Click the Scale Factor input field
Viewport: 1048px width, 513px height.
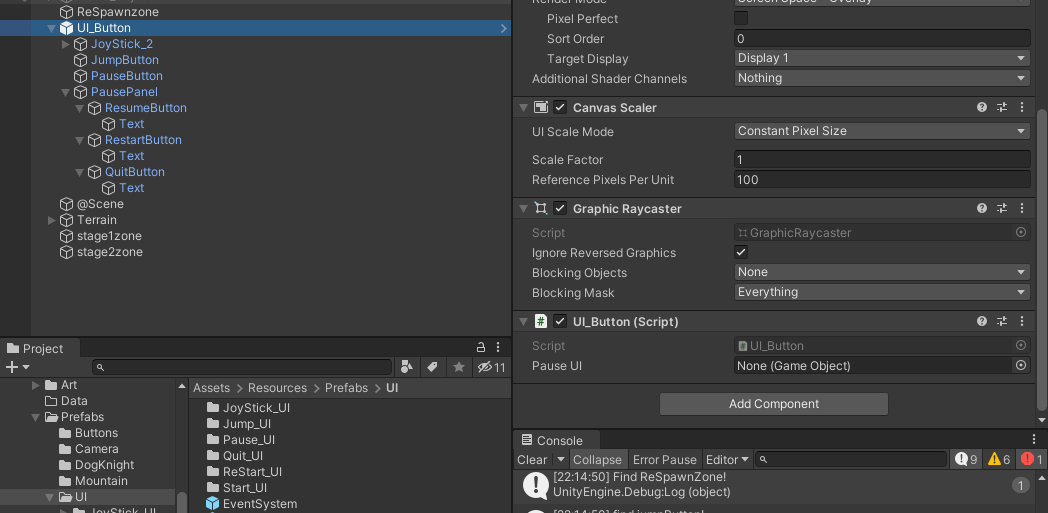[882, 159]
